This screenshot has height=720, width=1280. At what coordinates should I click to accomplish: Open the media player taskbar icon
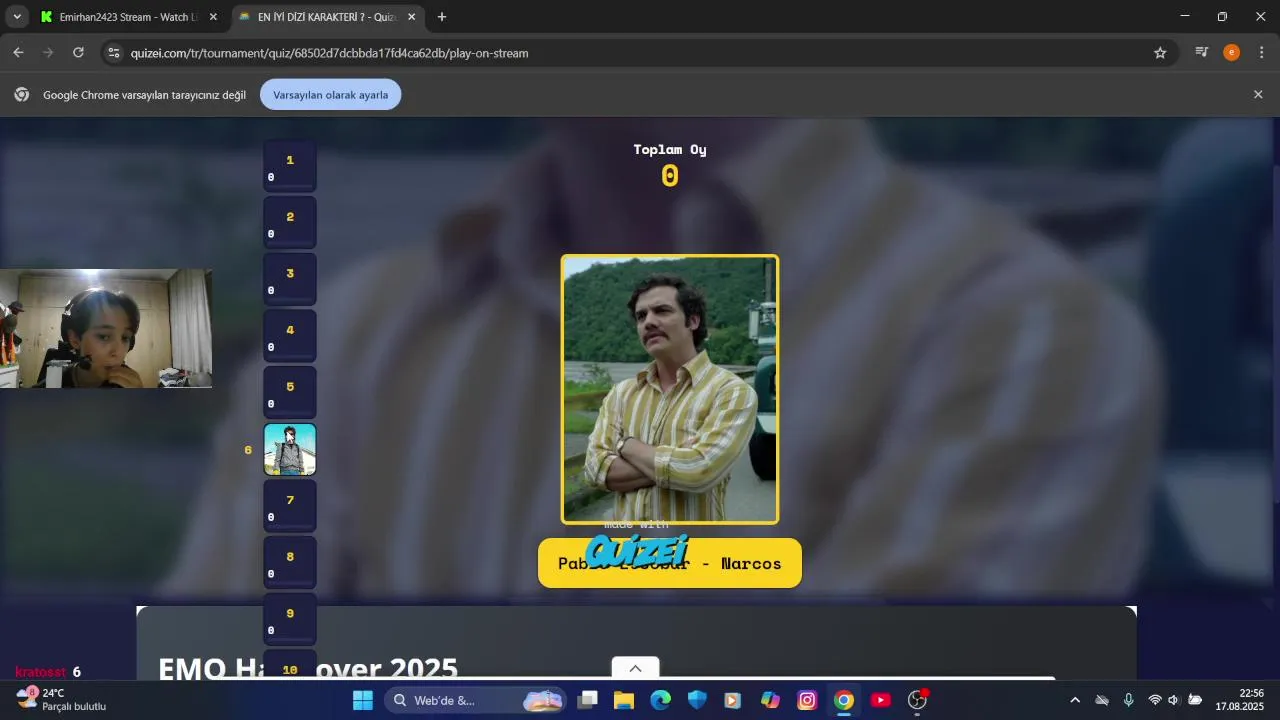click(x=733, y=700)
